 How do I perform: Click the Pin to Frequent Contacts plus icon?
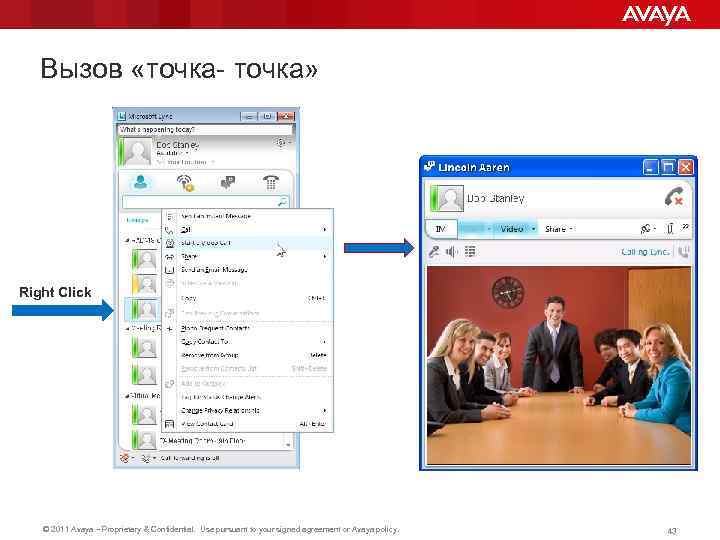169,328
